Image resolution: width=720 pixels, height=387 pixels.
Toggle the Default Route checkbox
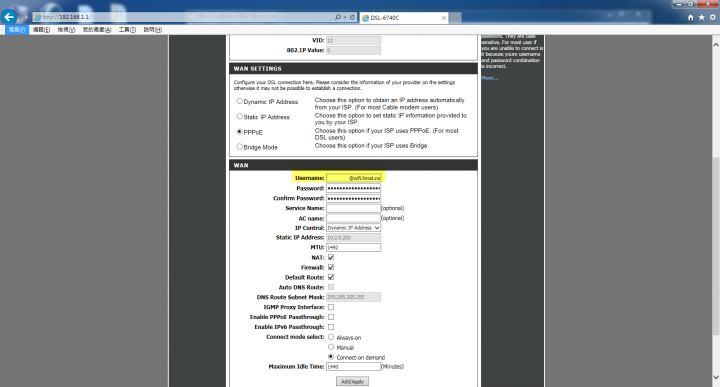(331, 277)
